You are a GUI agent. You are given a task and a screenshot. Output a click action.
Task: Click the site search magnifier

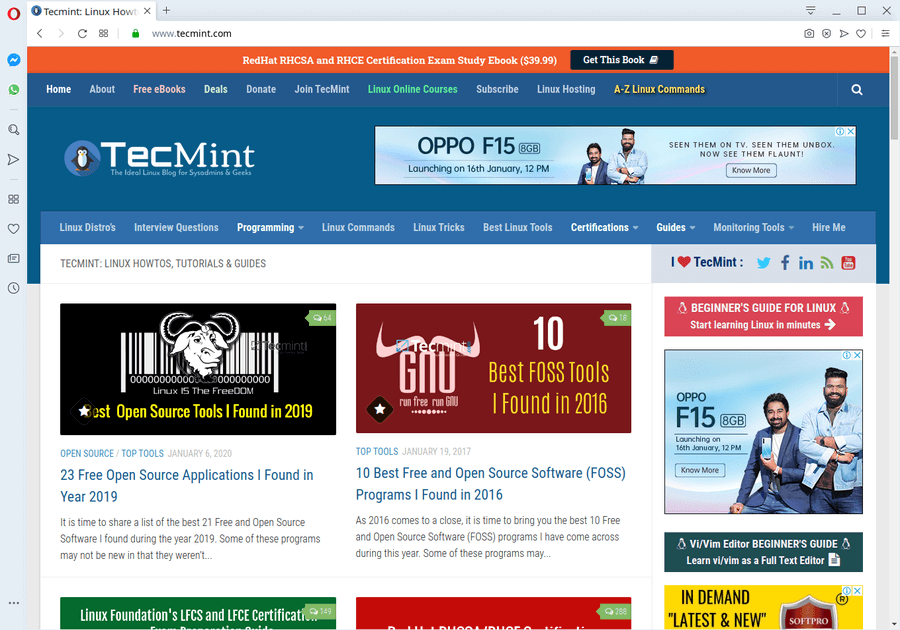click(857, 90)
